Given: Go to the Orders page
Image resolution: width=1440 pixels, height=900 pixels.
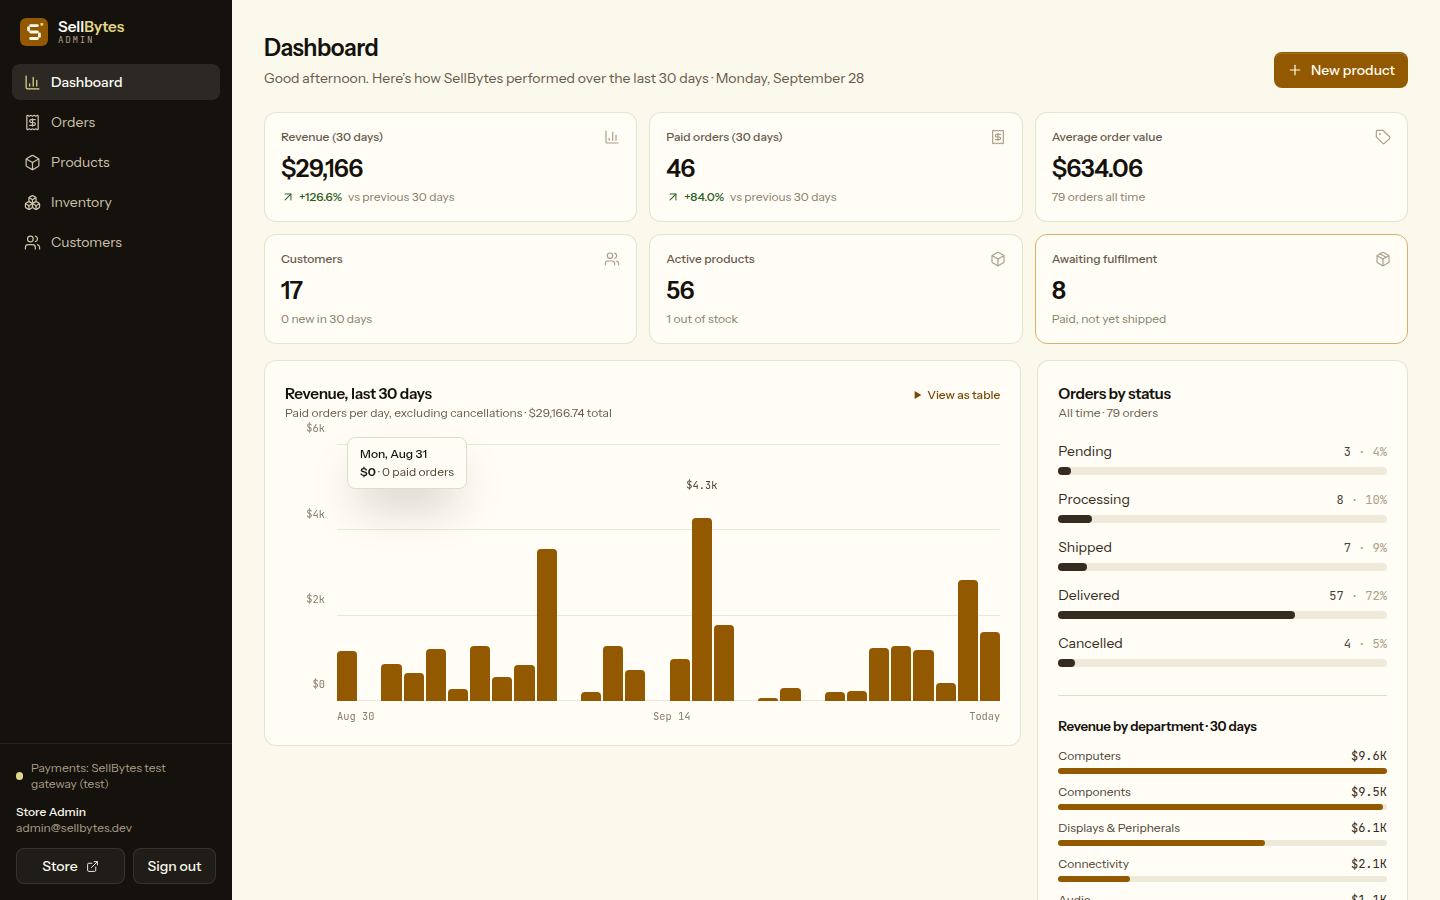Looking at the screenshot, I should tap(116, 122).
